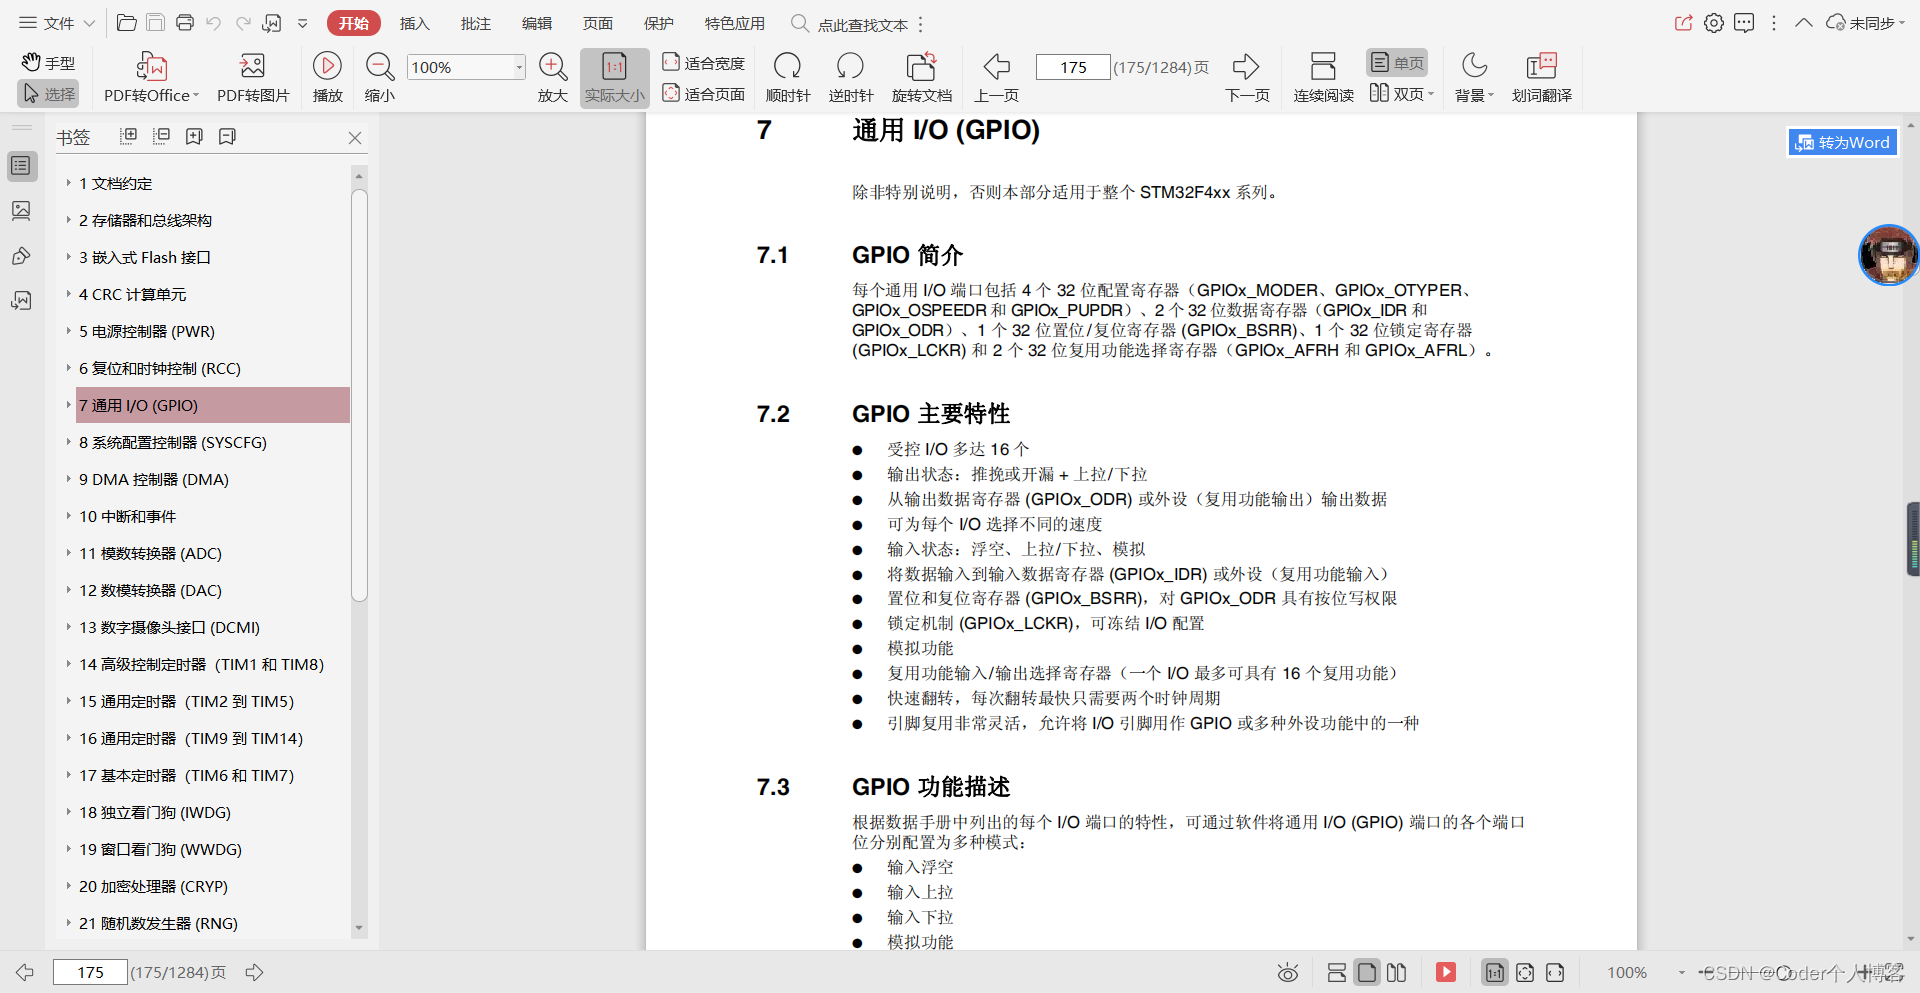This screenshot has width=1920, height=993.
Task: Go to next page (下一页)
Action: 1247,78
